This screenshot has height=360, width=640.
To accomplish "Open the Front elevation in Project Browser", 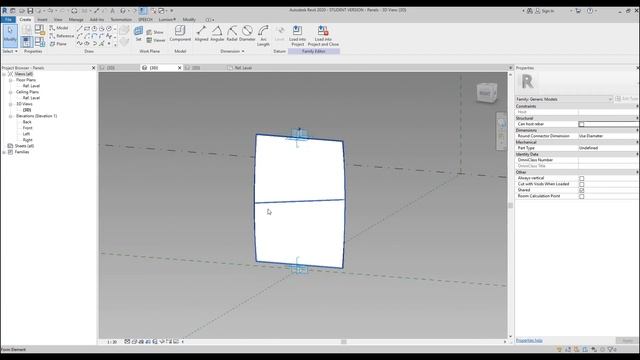I will click(x=27, y=128).
